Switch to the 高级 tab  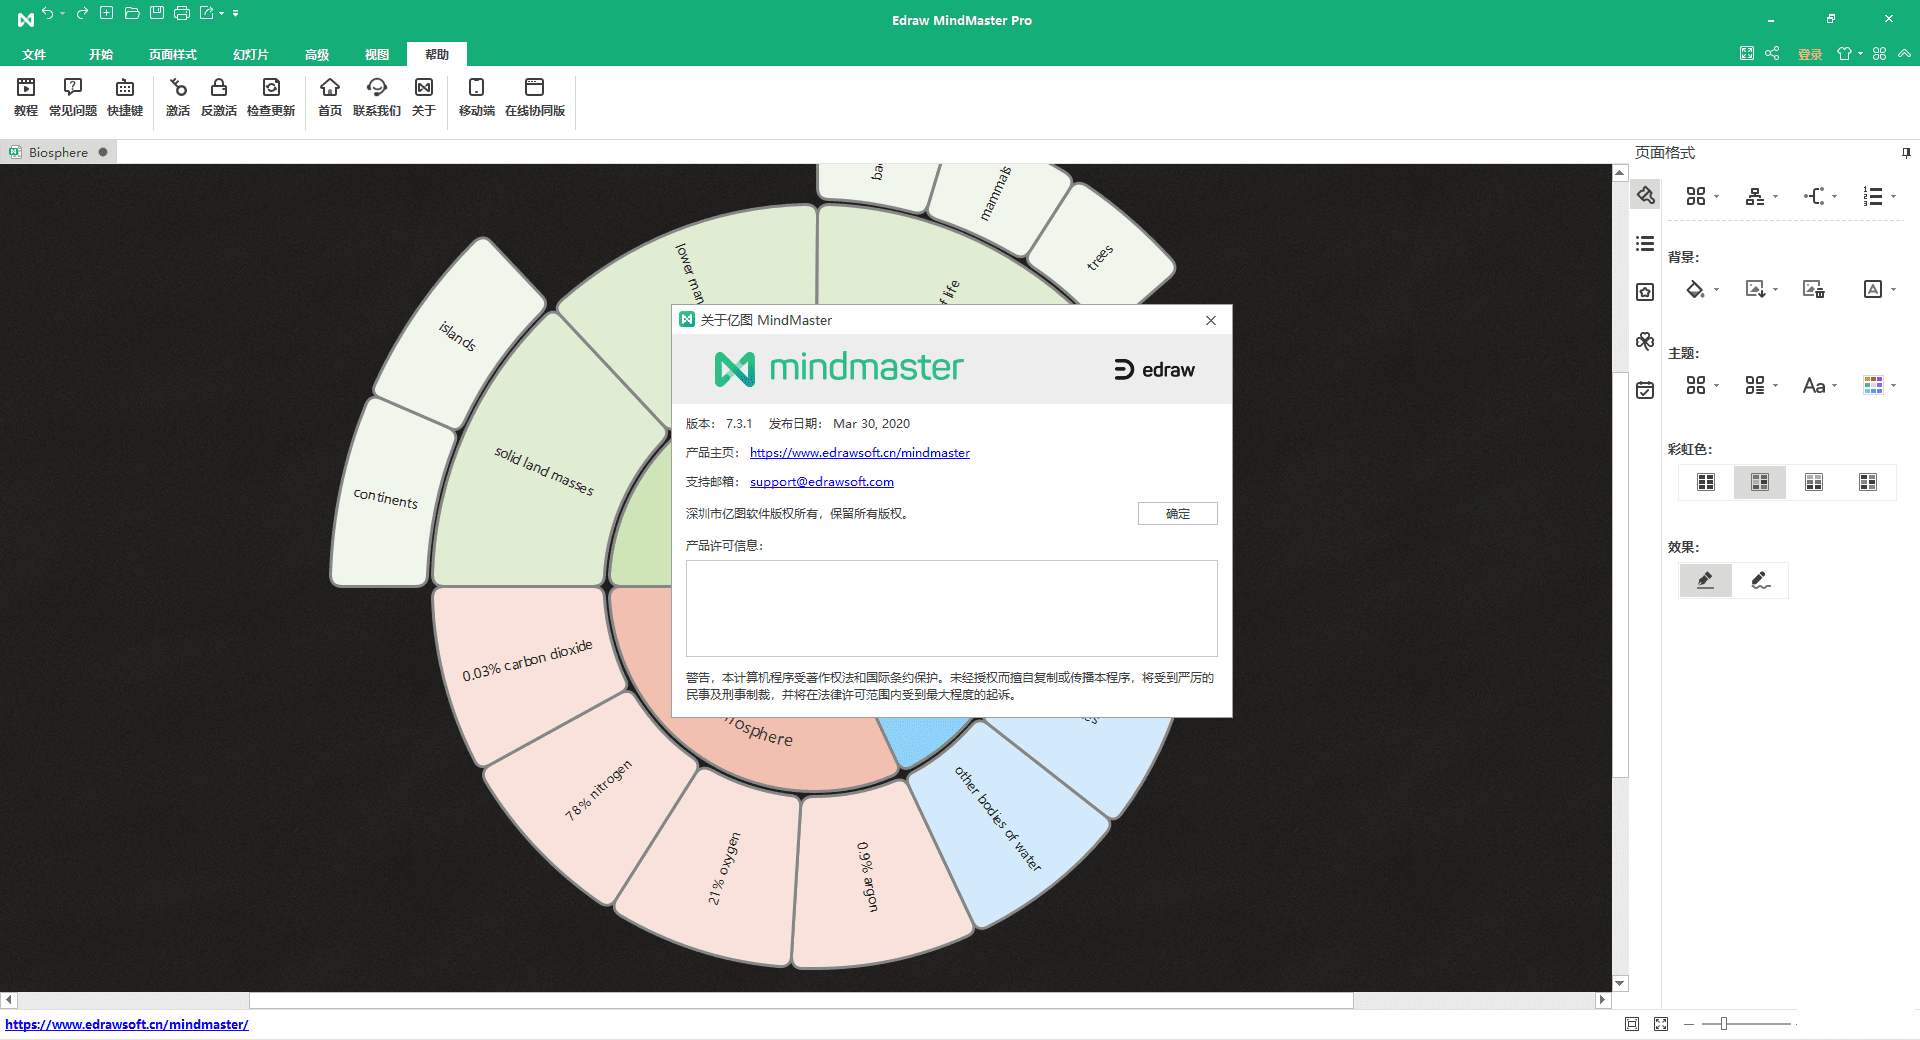[x=317, y=55]
